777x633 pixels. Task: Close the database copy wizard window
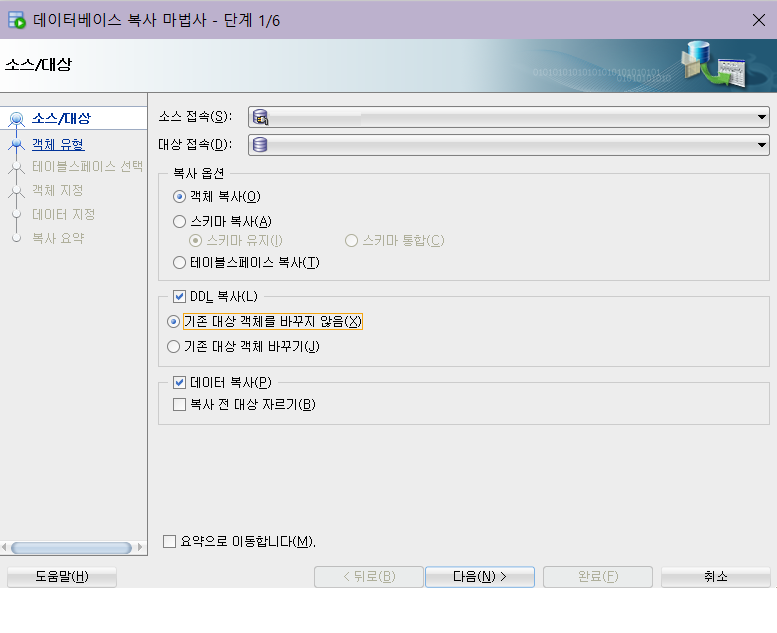pos(759,20)
